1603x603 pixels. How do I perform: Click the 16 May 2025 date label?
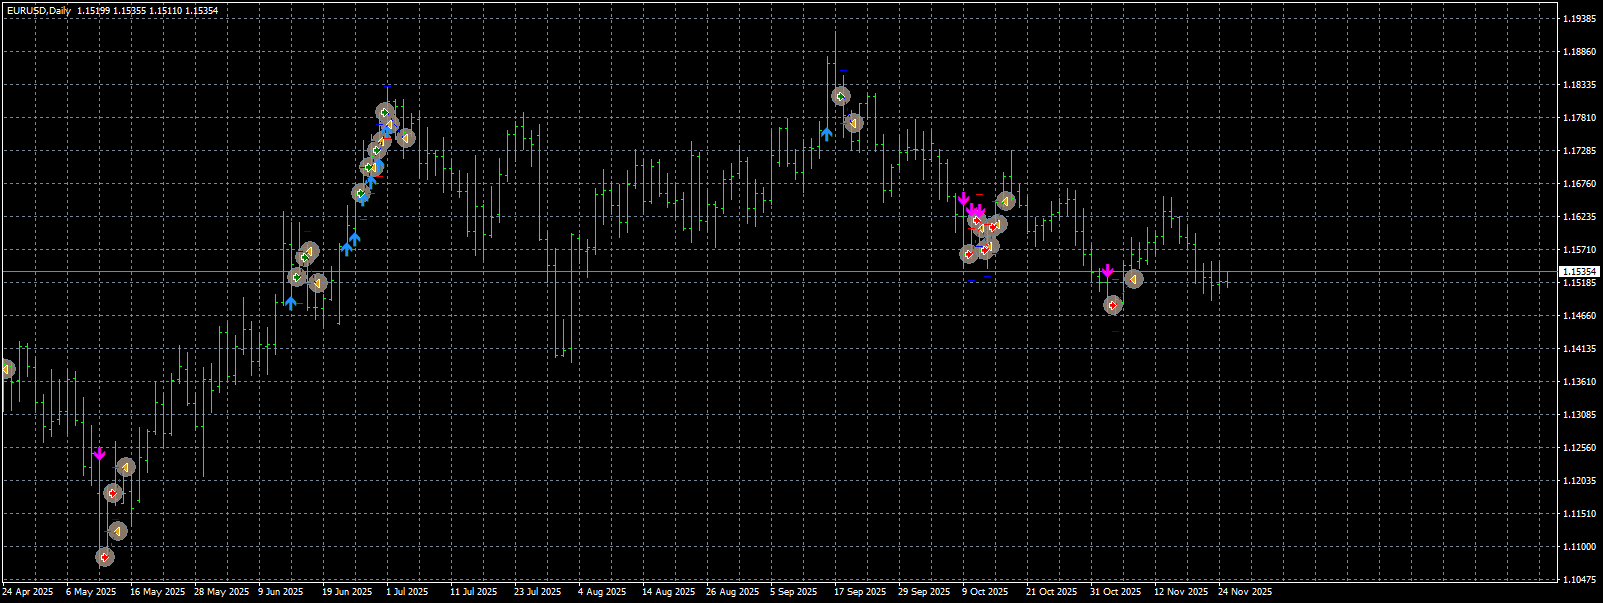(157, 592)
